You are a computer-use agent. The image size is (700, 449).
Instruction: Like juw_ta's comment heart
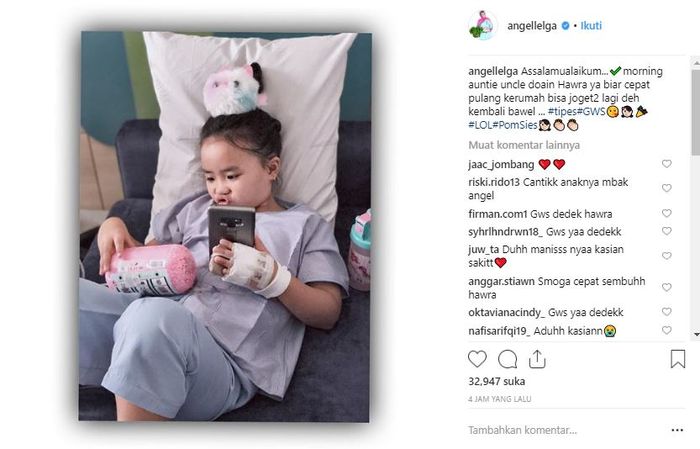pyautogui.click(x=667, y=256)
